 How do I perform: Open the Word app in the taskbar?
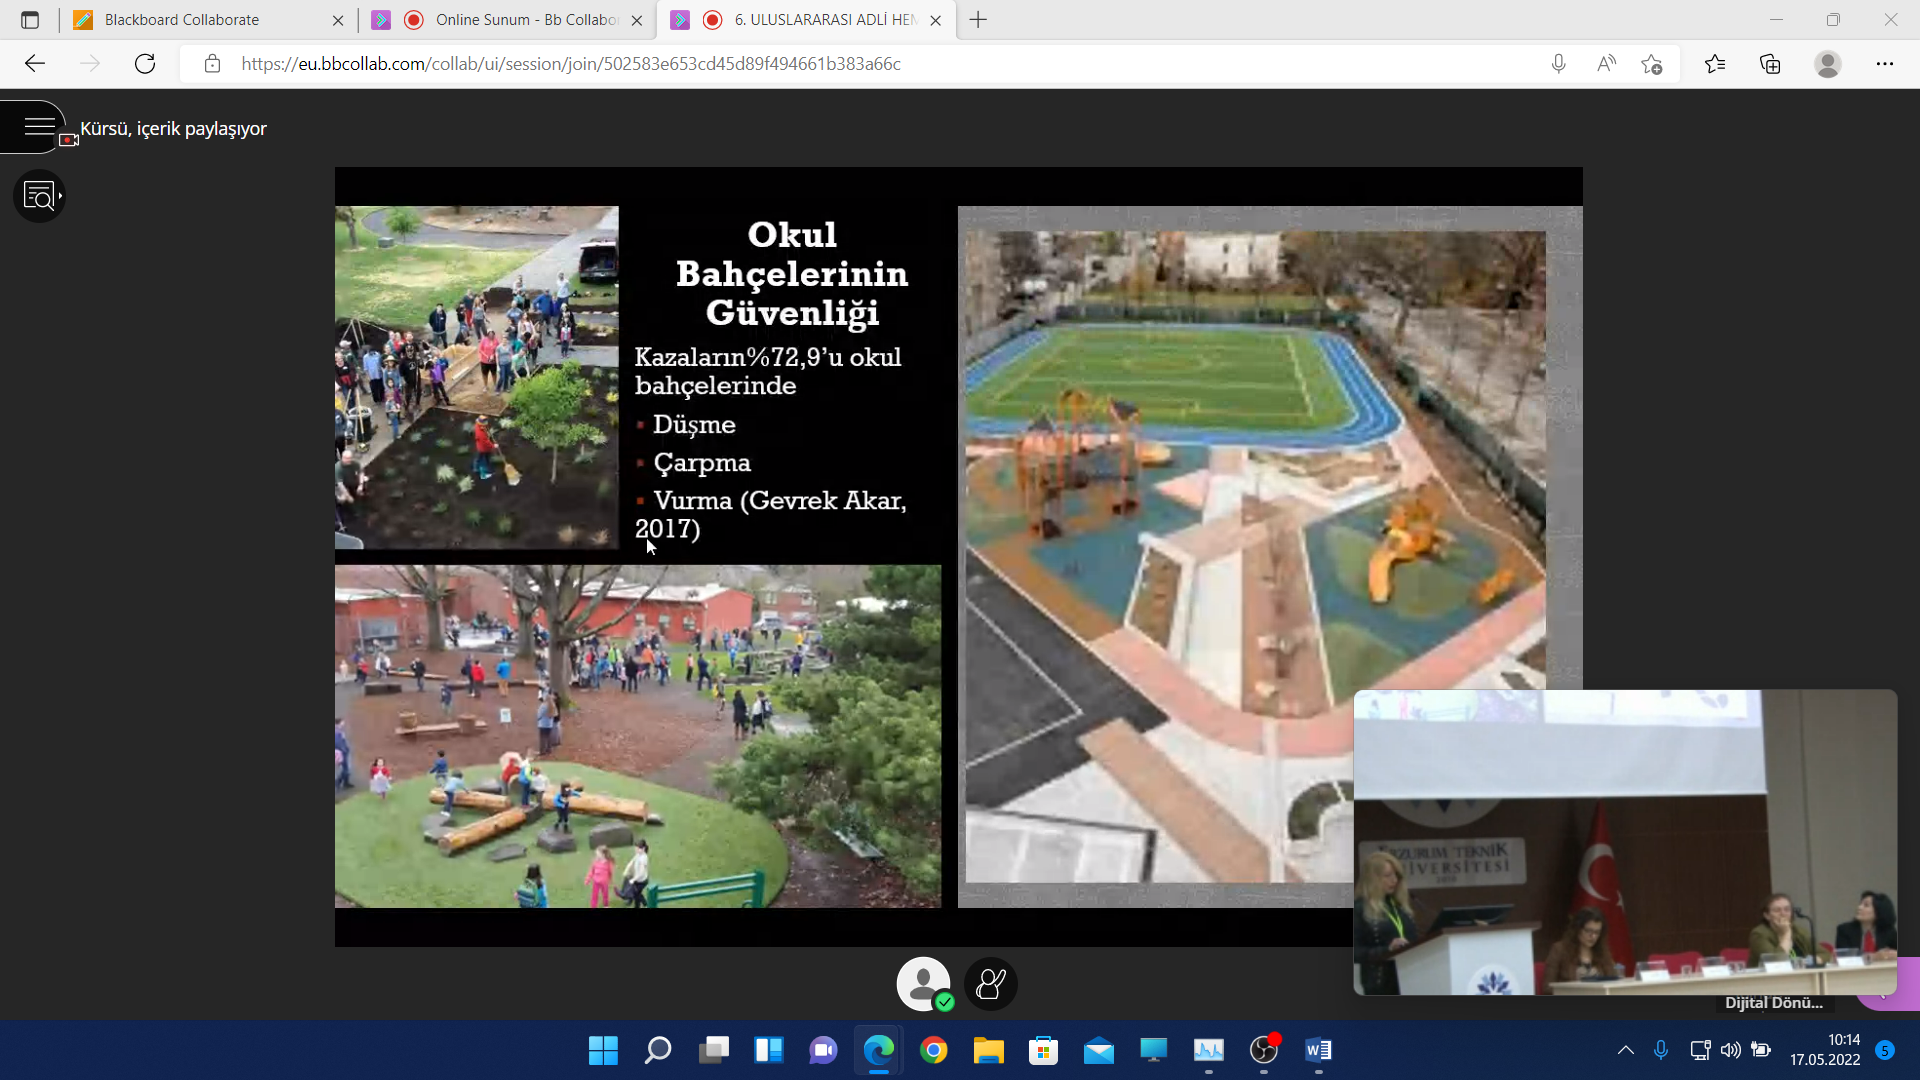pyautogui.click(x=1318, y=1050)
